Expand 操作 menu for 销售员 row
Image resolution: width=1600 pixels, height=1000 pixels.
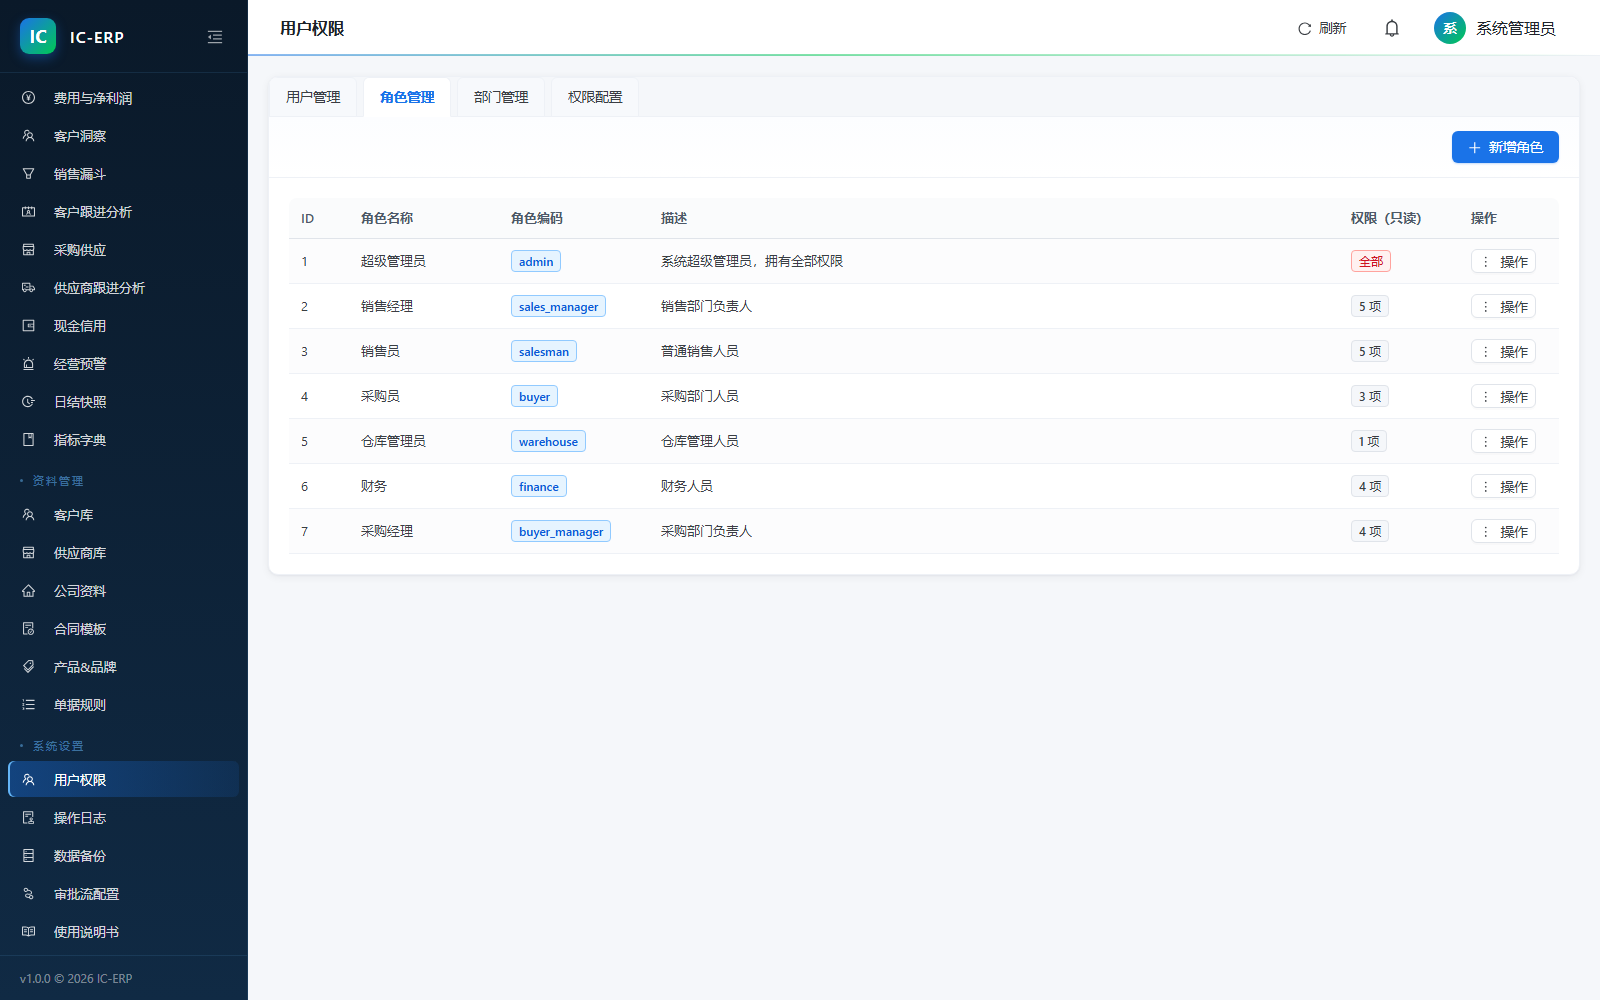click(1503, 352)
